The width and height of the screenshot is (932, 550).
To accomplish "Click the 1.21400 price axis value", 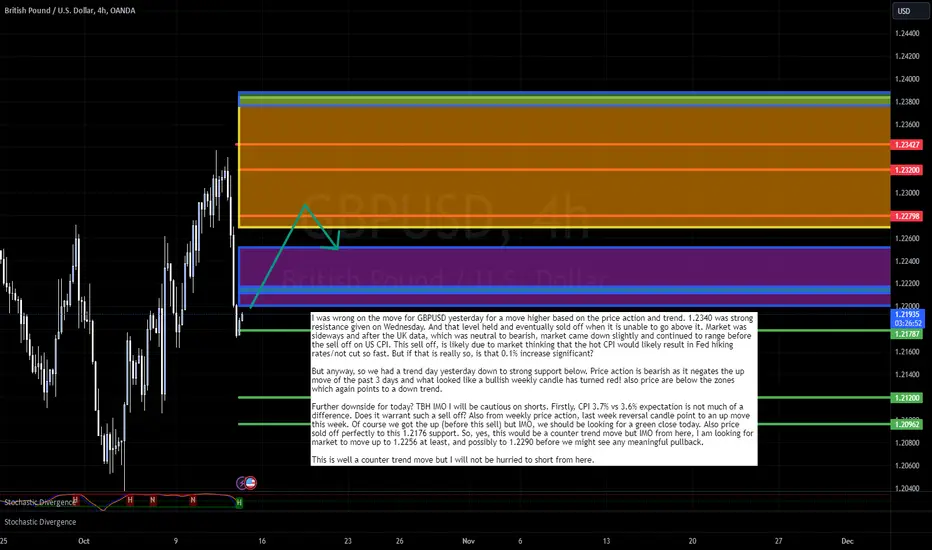I will pos(907,375).
